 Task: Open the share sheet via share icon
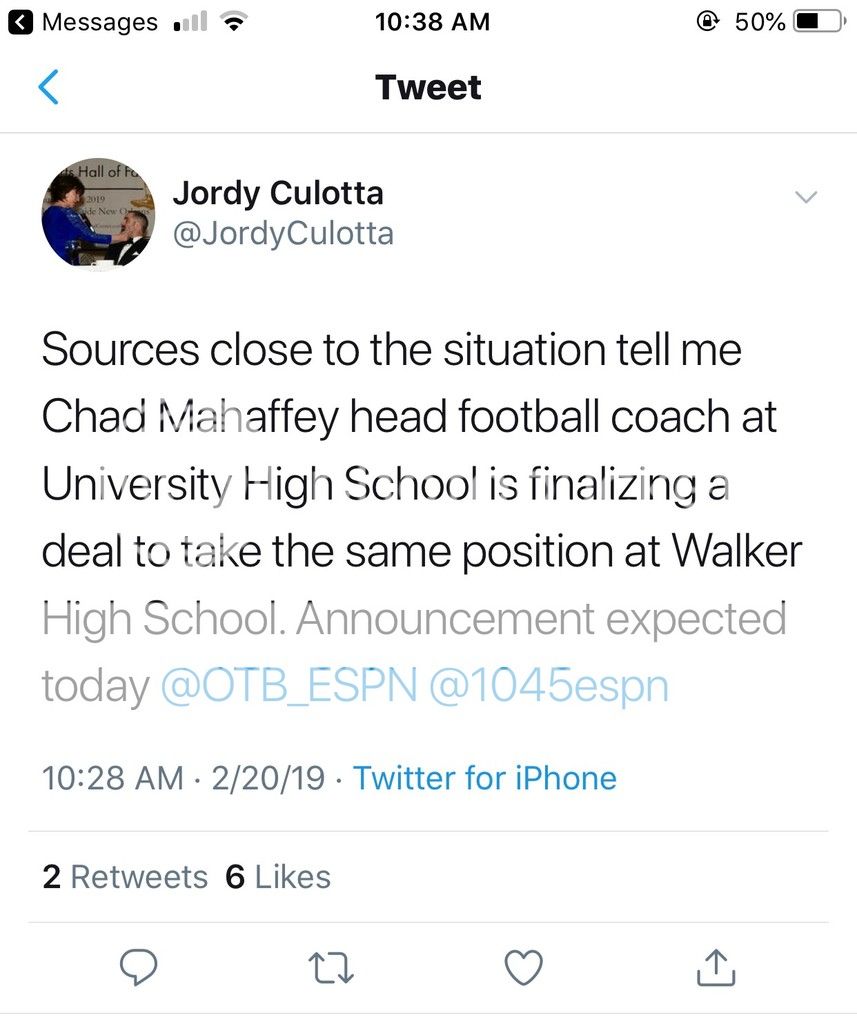715,967
